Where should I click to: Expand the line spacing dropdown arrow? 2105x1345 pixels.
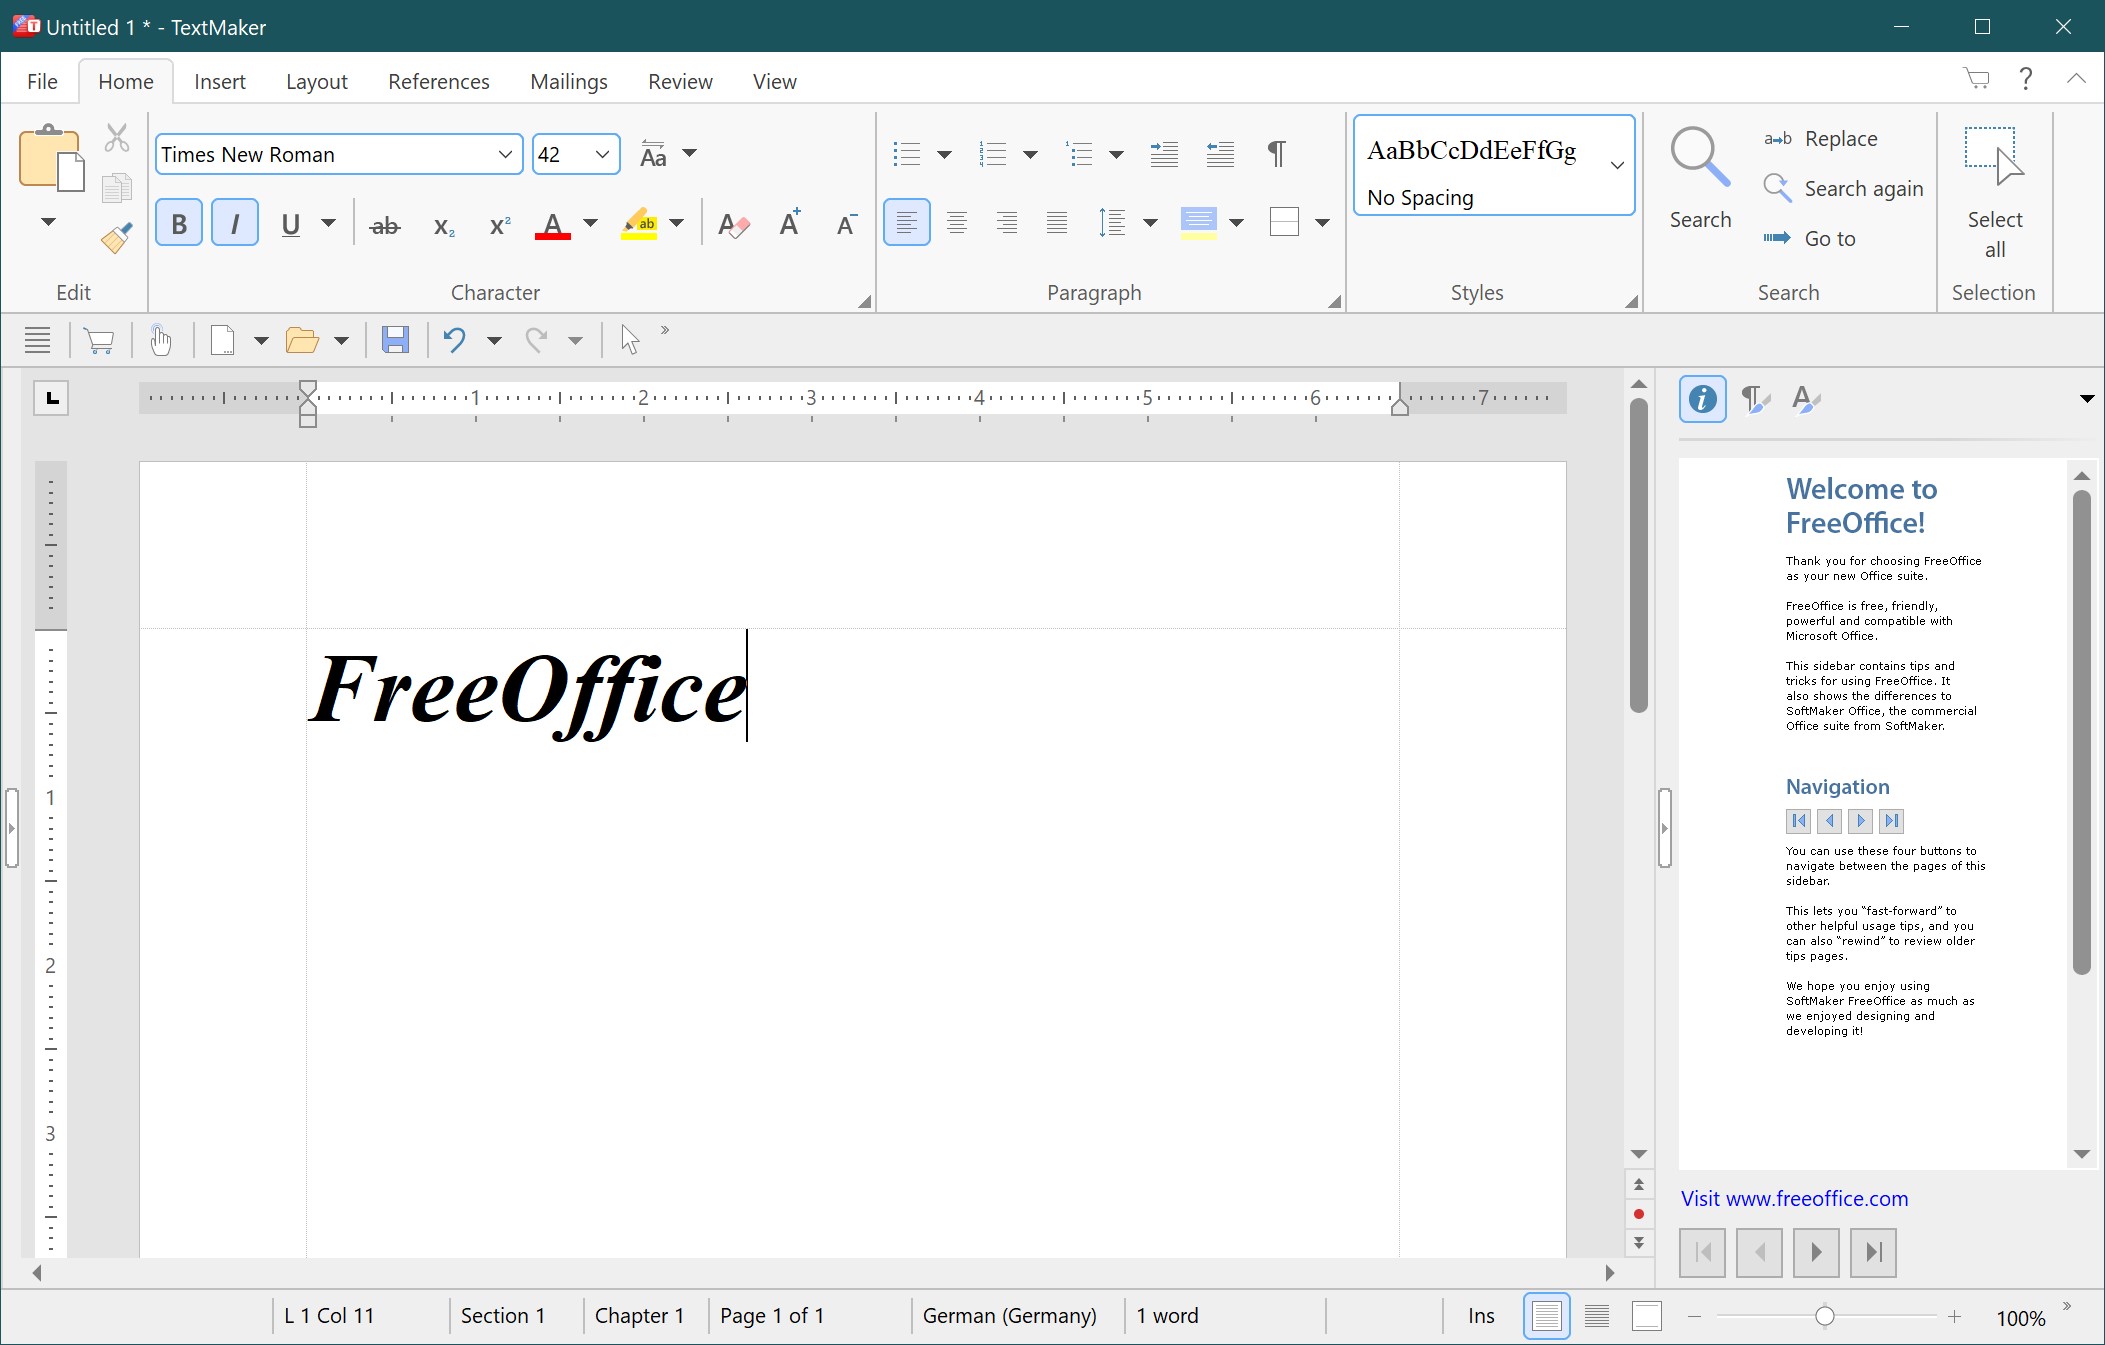tap(1150, 223)
